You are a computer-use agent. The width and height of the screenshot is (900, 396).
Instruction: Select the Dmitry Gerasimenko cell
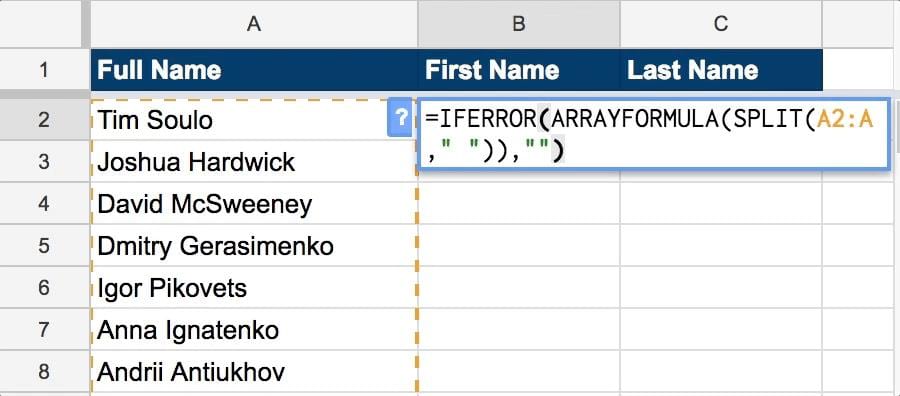(x=254, y=246)
